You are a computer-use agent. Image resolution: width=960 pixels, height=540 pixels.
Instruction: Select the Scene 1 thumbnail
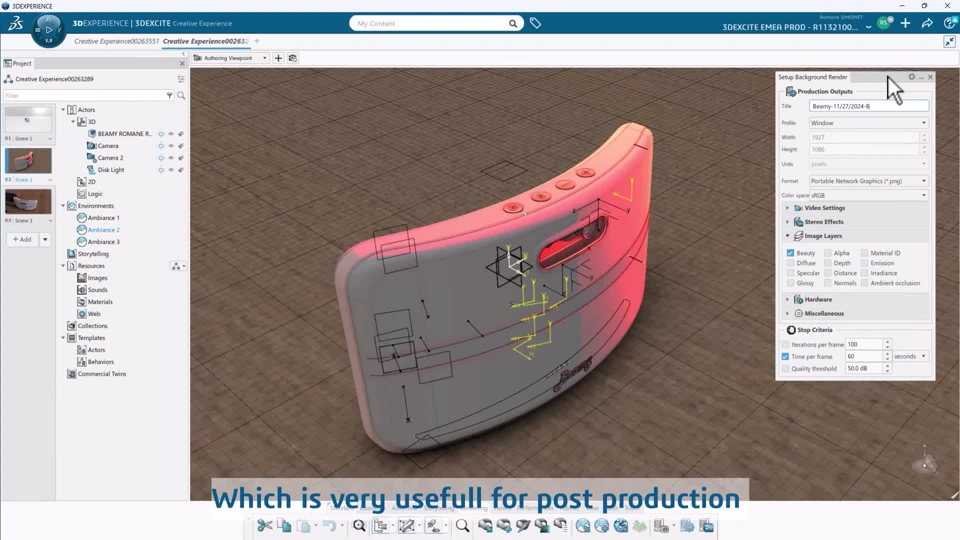[28, 119]
